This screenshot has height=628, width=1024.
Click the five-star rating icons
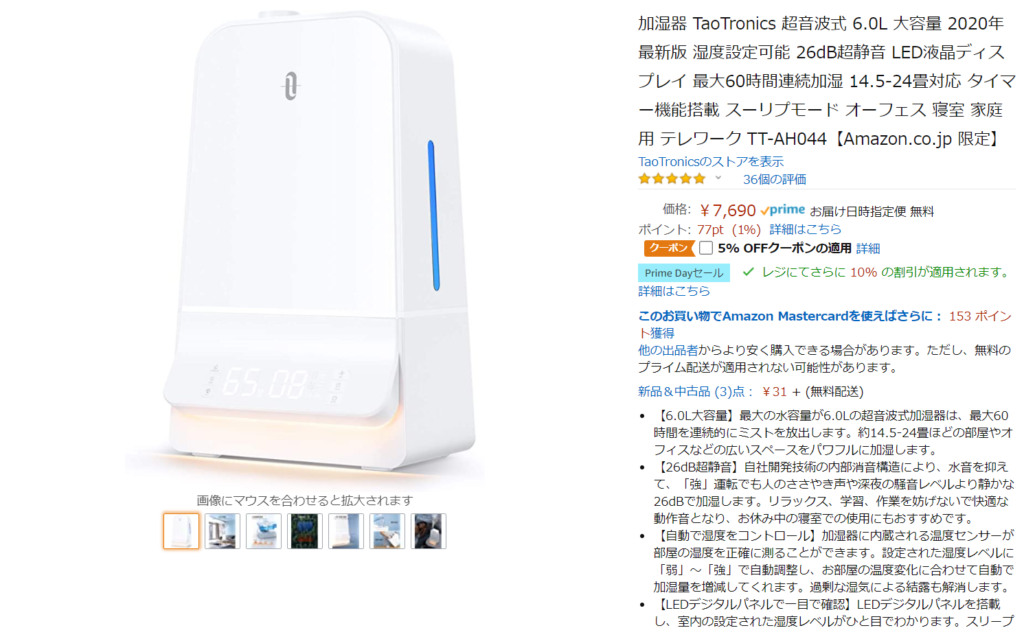[672, 179]
